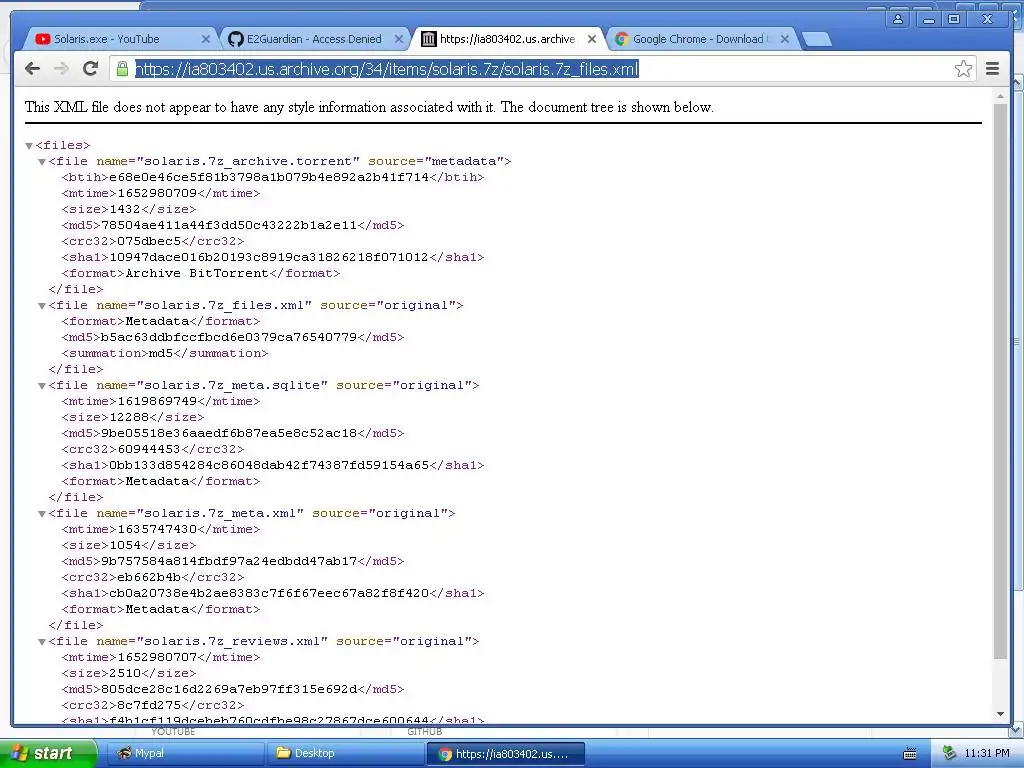The width and height of the screenshot is (1024, 768).
Task: Click the YouTube favicon on Solaris.exe tab
Action: (43, 39)
